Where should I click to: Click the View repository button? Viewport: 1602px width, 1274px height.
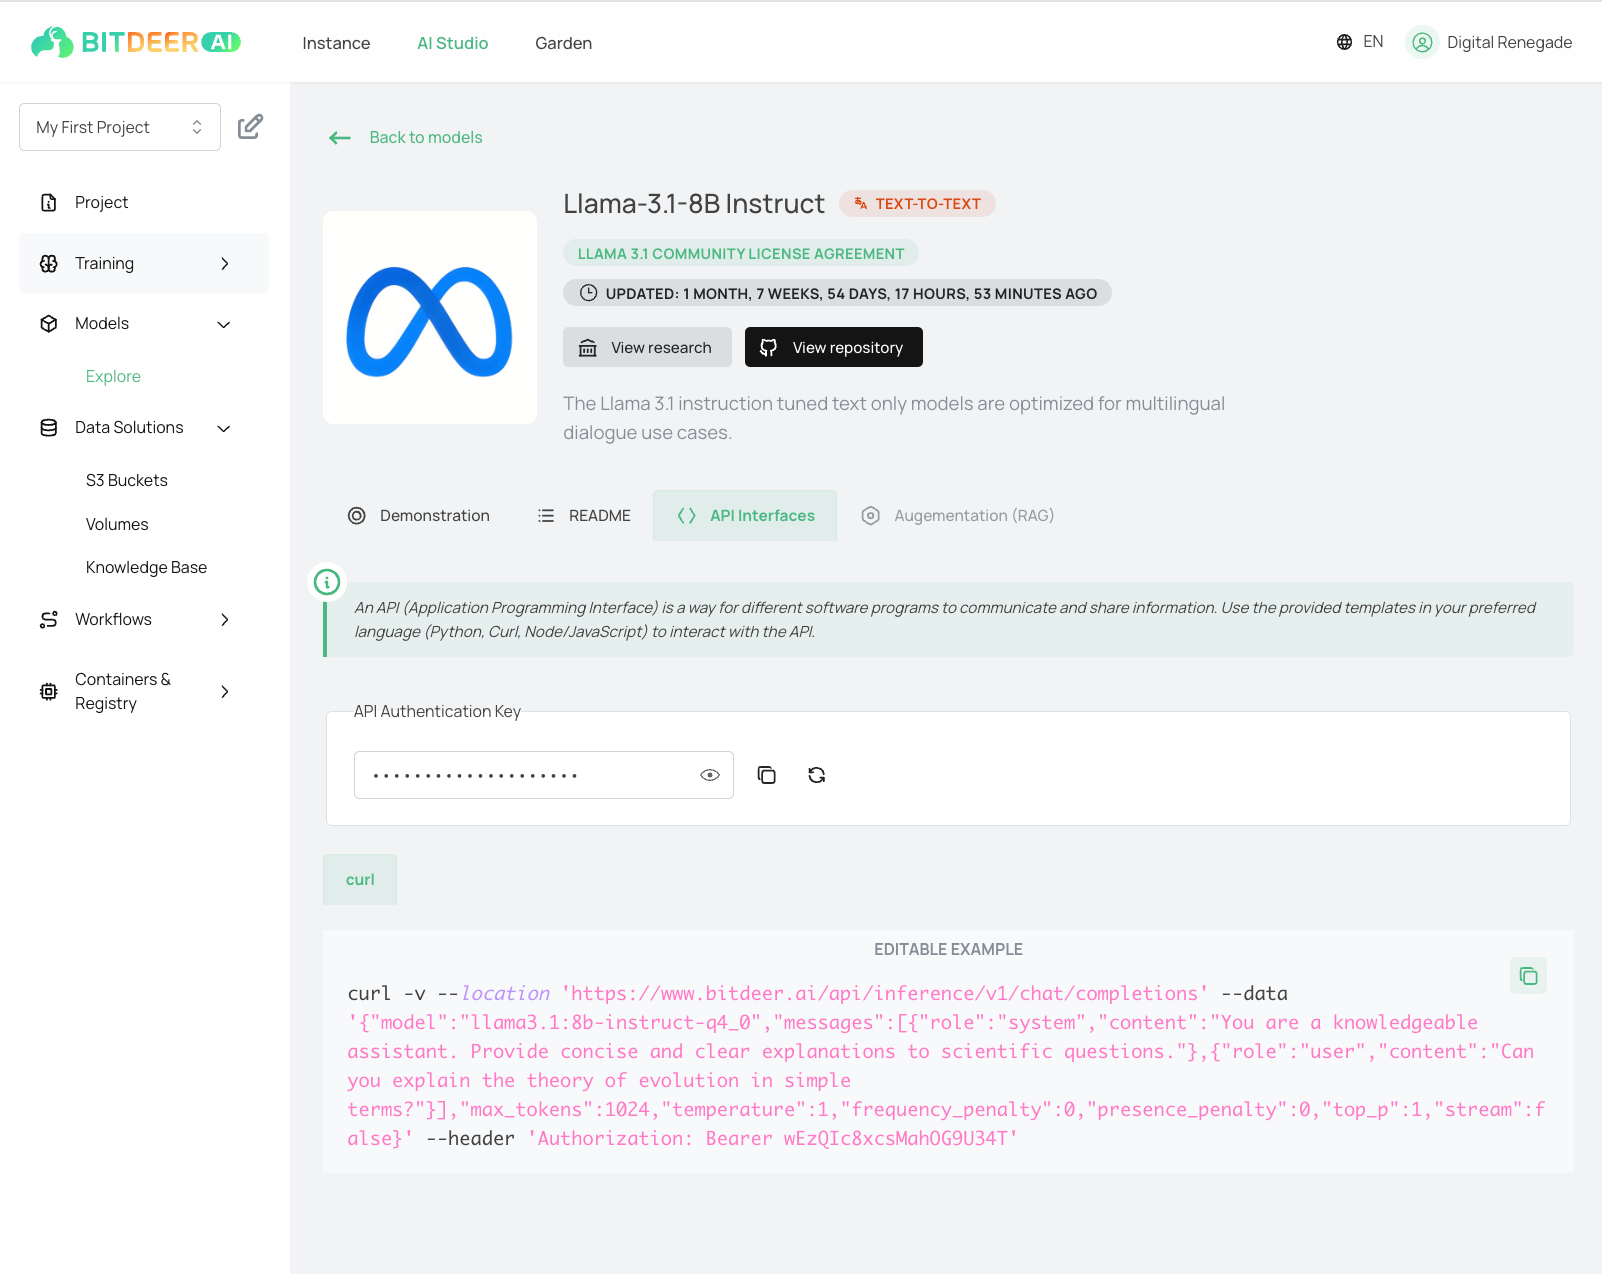pos(834,347)
